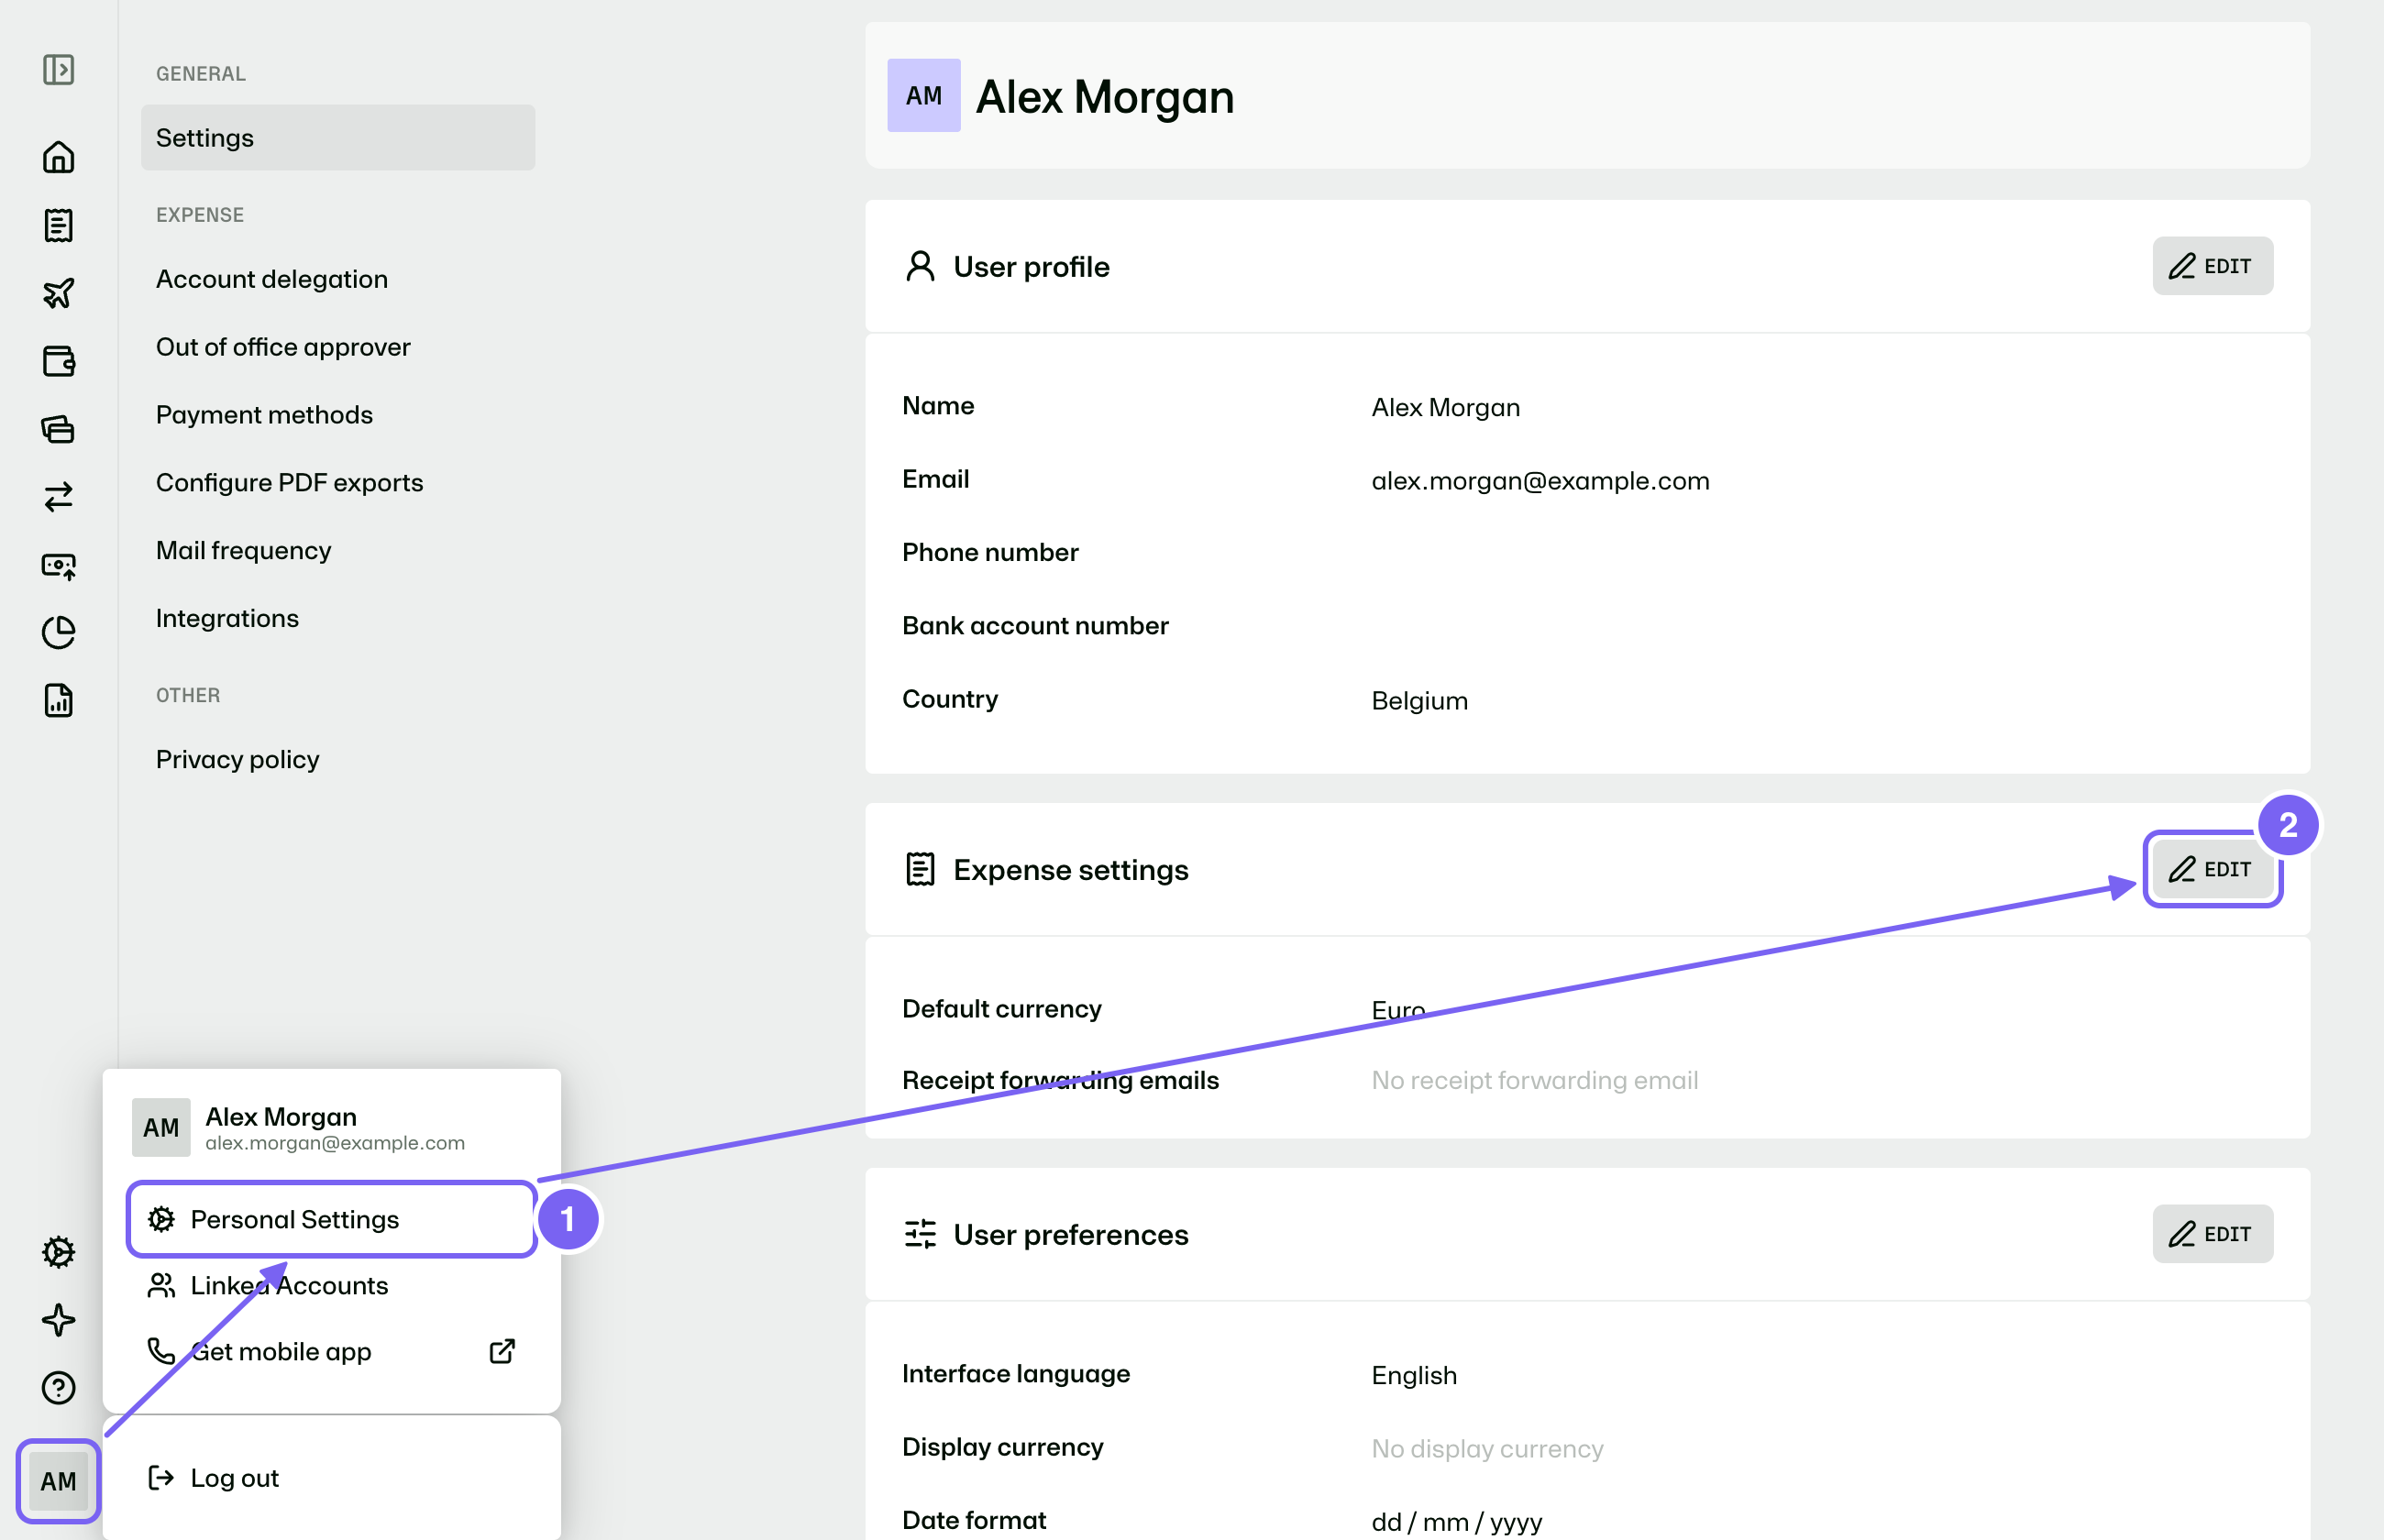The height and width of the screenshot is (1540, 2384).
Task: Click the Belgium country value
Action: click(1419, 701)
